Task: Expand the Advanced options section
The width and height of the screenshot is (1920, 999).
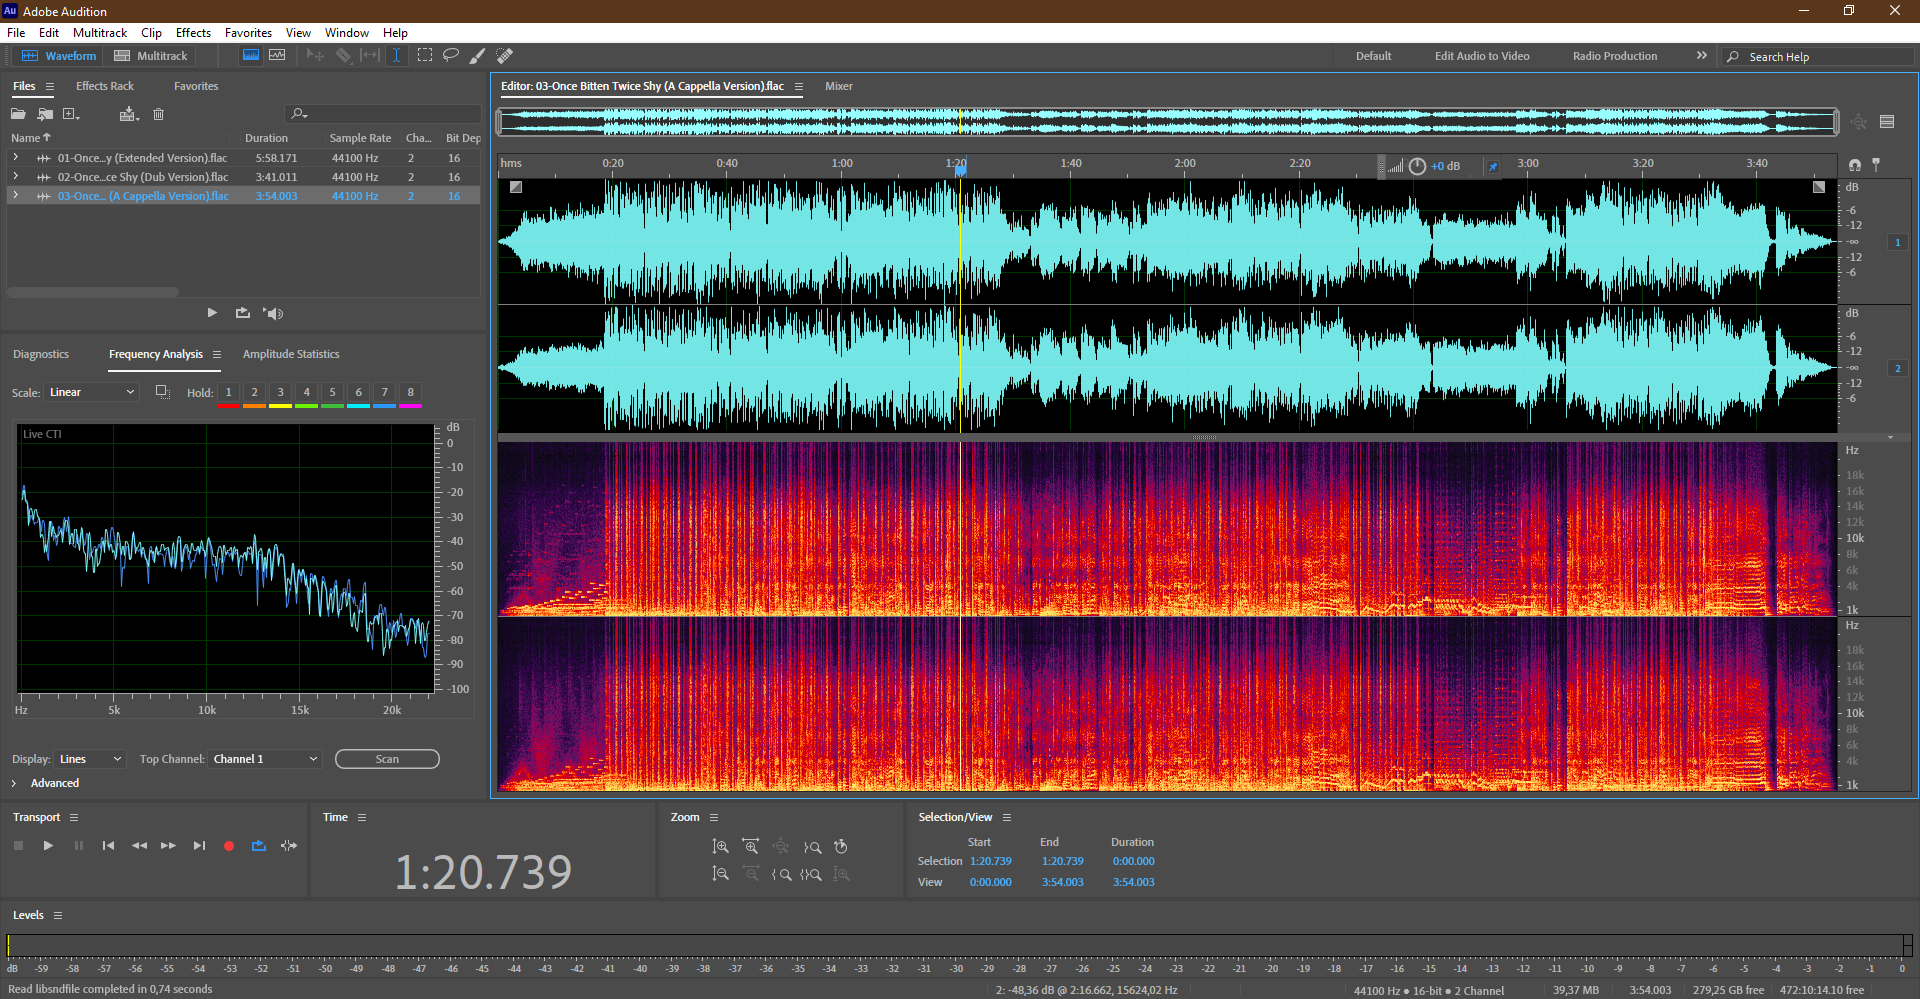Action: tap(14, 783)
